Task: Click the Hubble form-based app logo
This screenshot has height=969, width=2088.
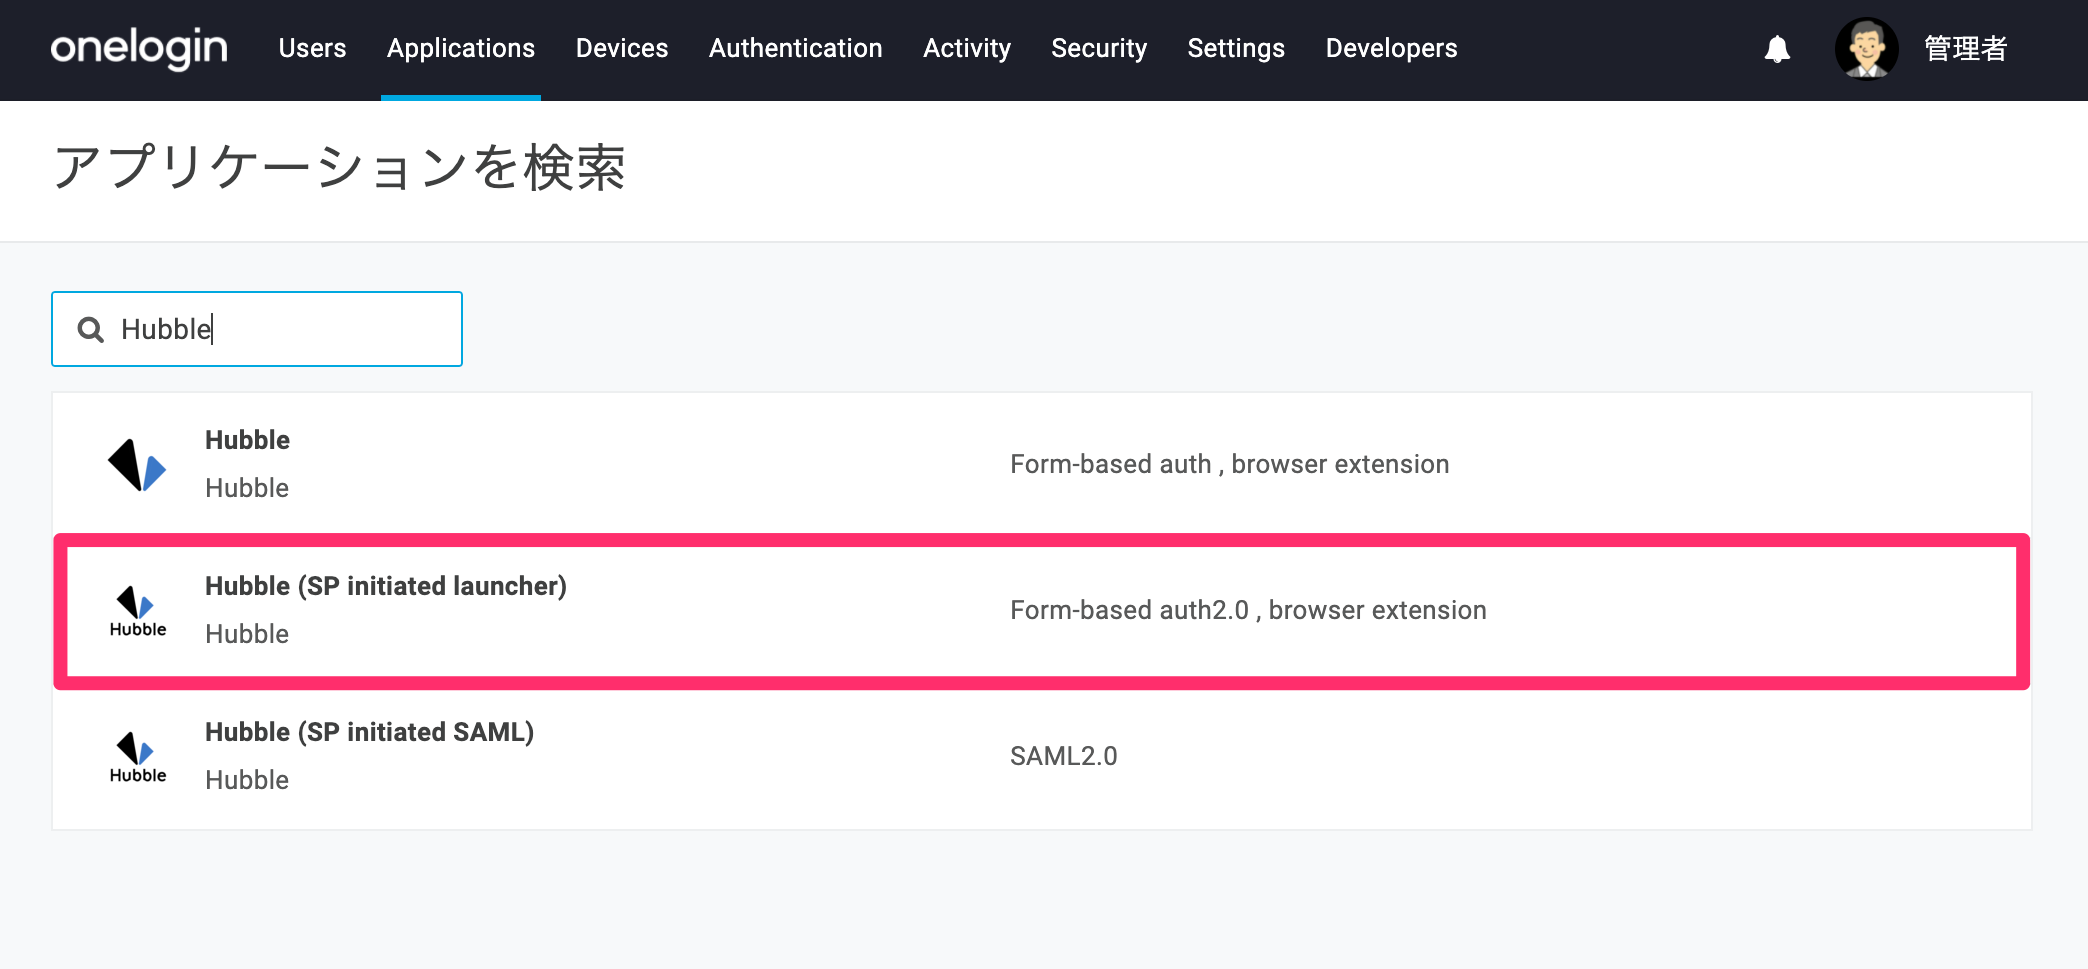Action: [137, 465]
